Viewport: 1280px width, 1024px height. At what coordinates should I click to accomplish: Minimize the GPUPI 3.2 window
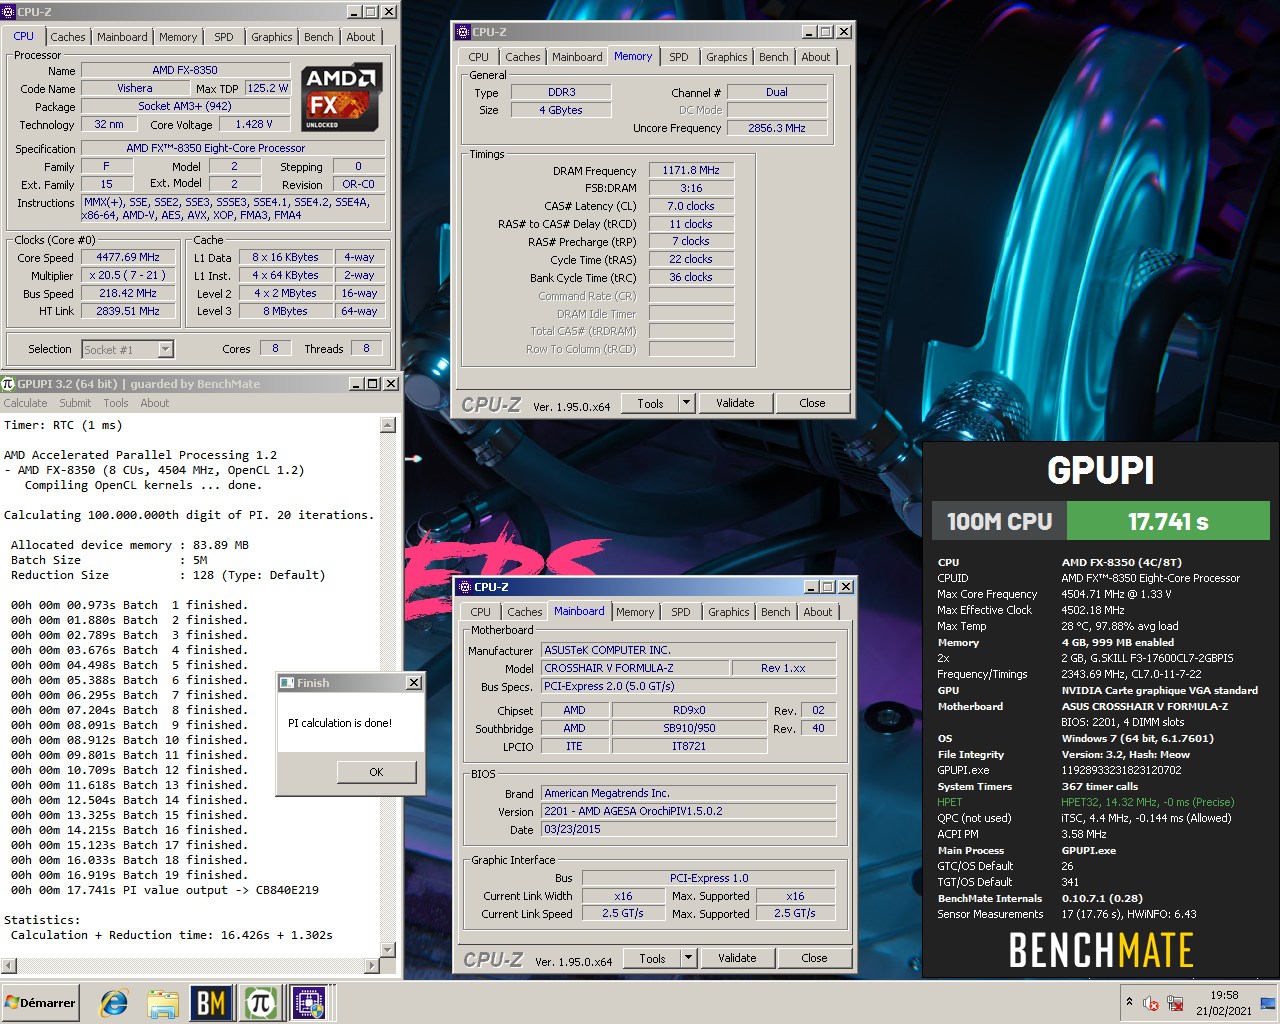[x=356, y=384]
